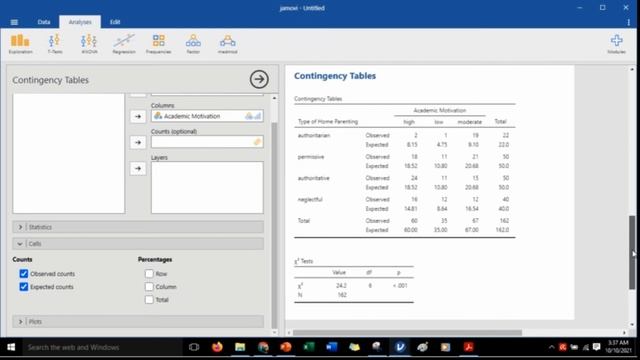
Task: Click the Counts (optional) drop field
Action: (x=207, y=142)
